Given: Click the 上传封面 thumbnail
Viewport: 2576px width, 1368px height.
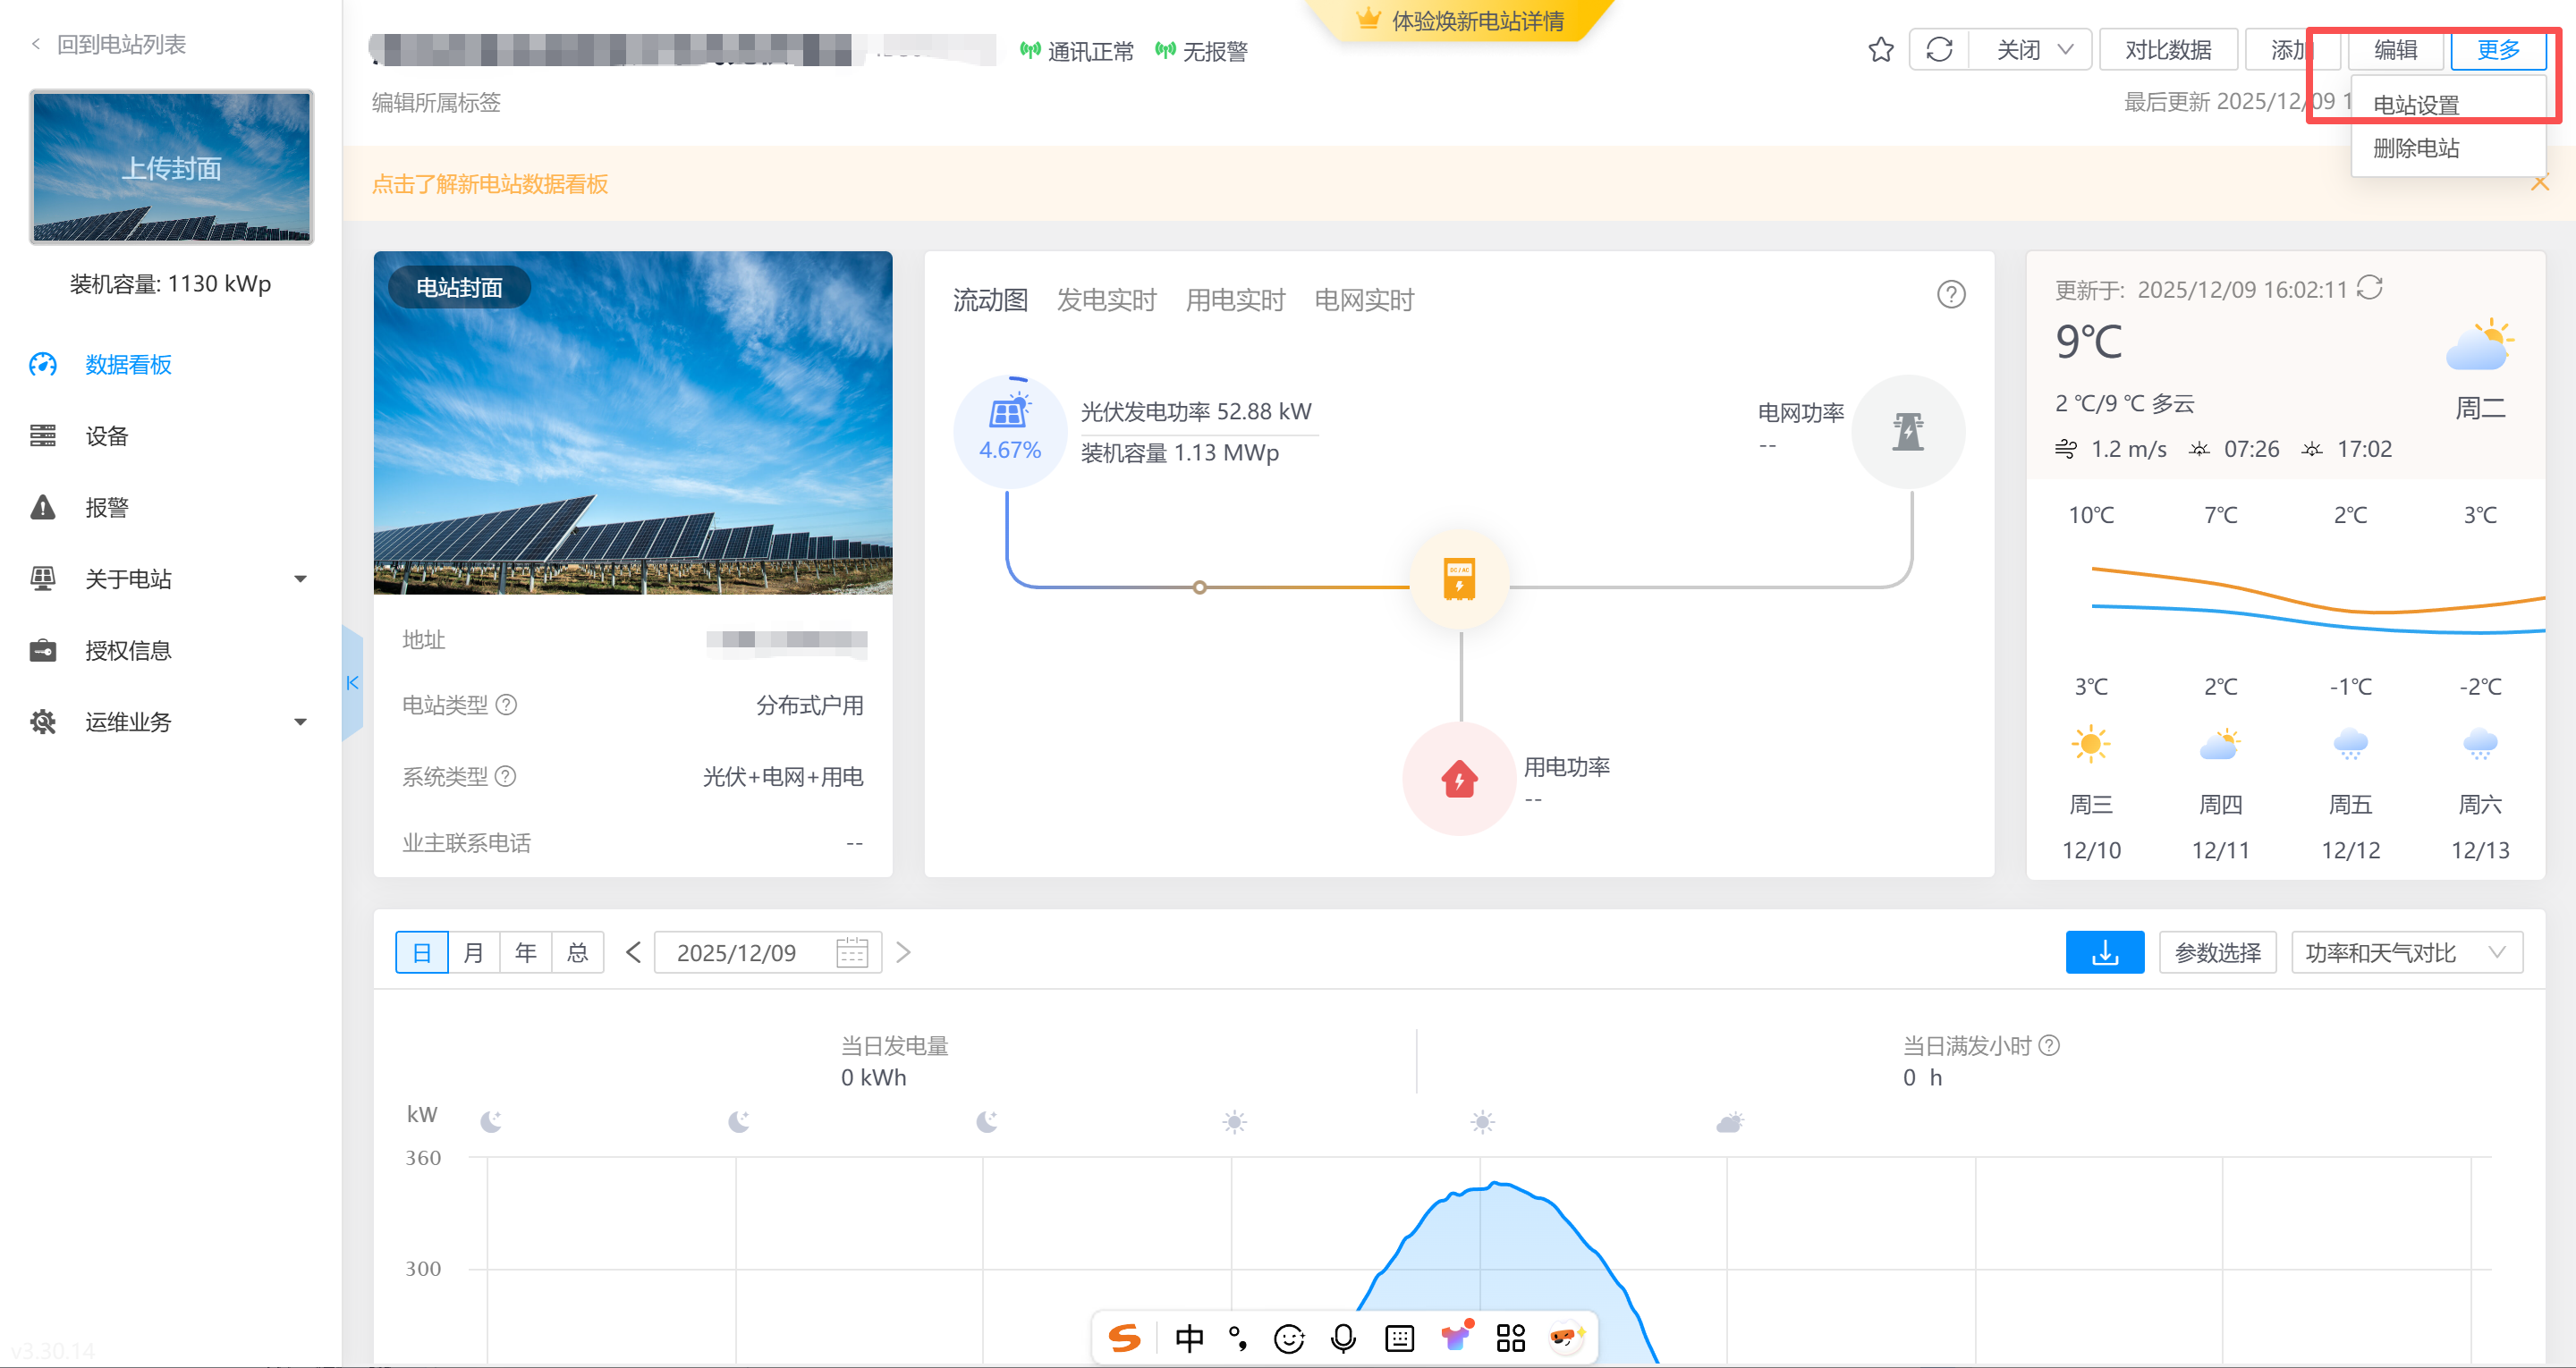Looking at the screenshot, I should pyautogui.click(x=171, y=167).
